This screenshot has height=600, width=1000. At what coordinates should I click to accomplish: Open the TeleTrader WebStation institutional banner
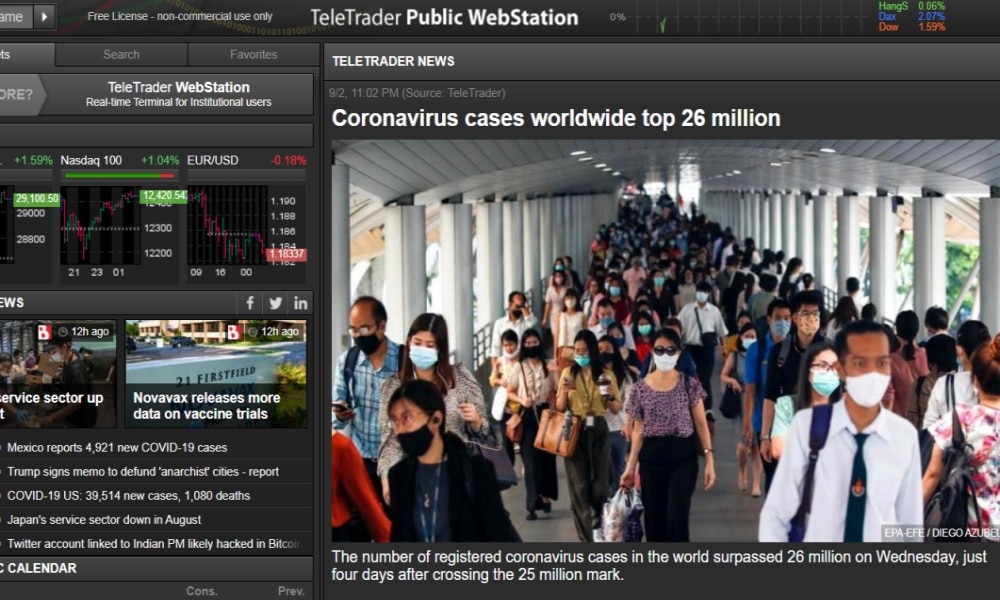tap(177, 94)
